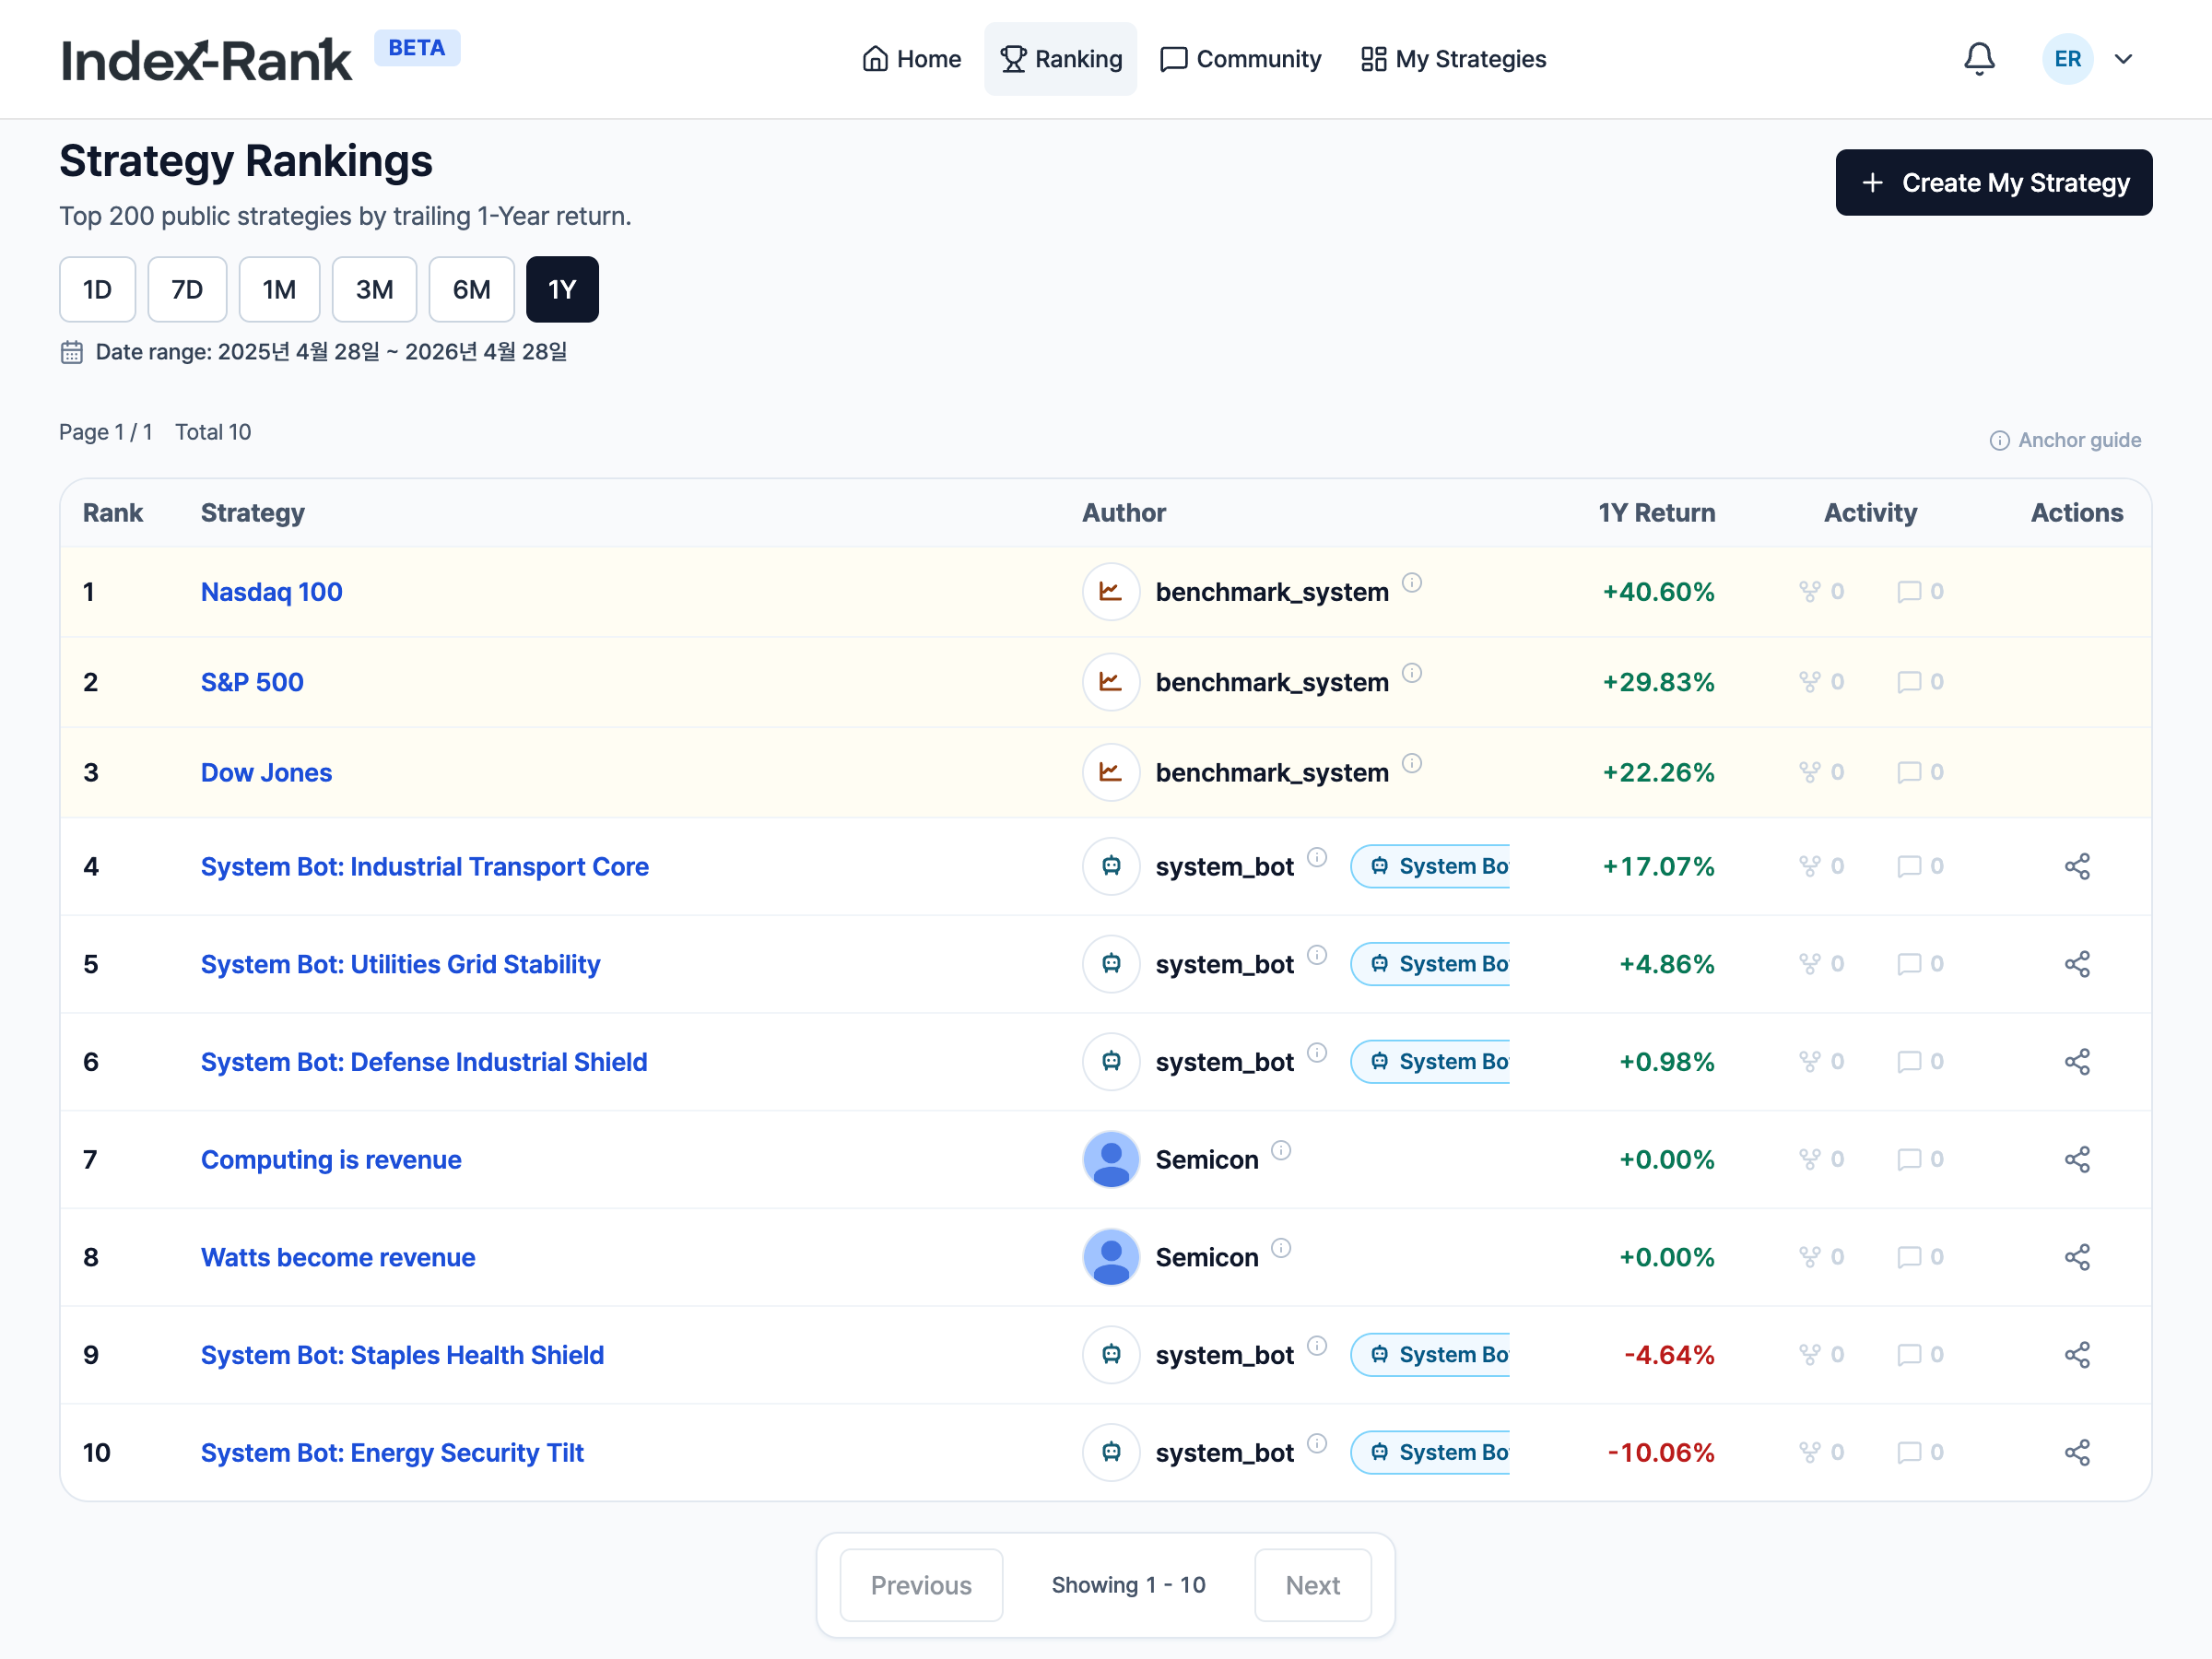Screen dimensions: 2212x1659
Task: Click the 1Y Return column header
Action: pyautogui.click(x=1656, y=512)
